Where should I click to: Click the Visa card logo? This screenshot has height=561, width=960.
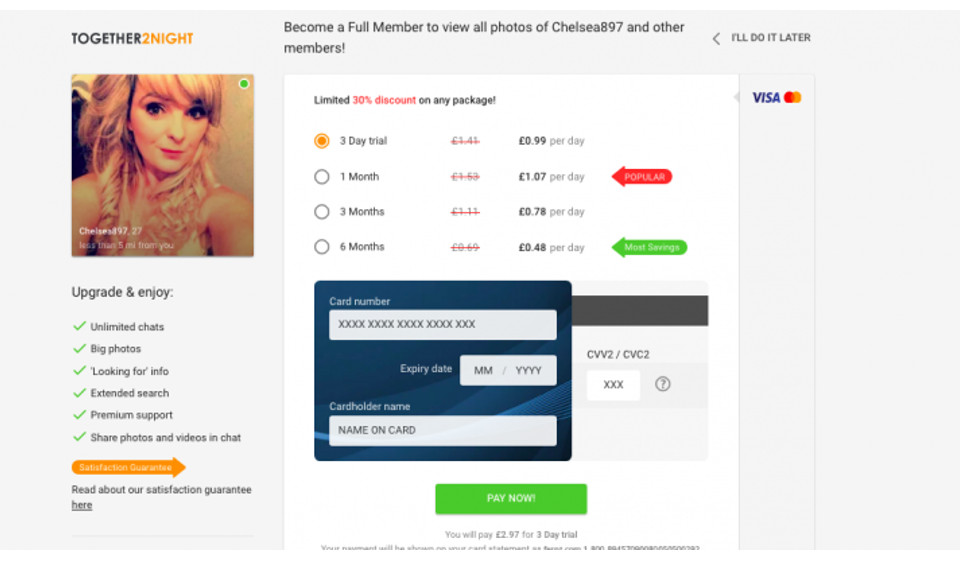click(766, 97)
